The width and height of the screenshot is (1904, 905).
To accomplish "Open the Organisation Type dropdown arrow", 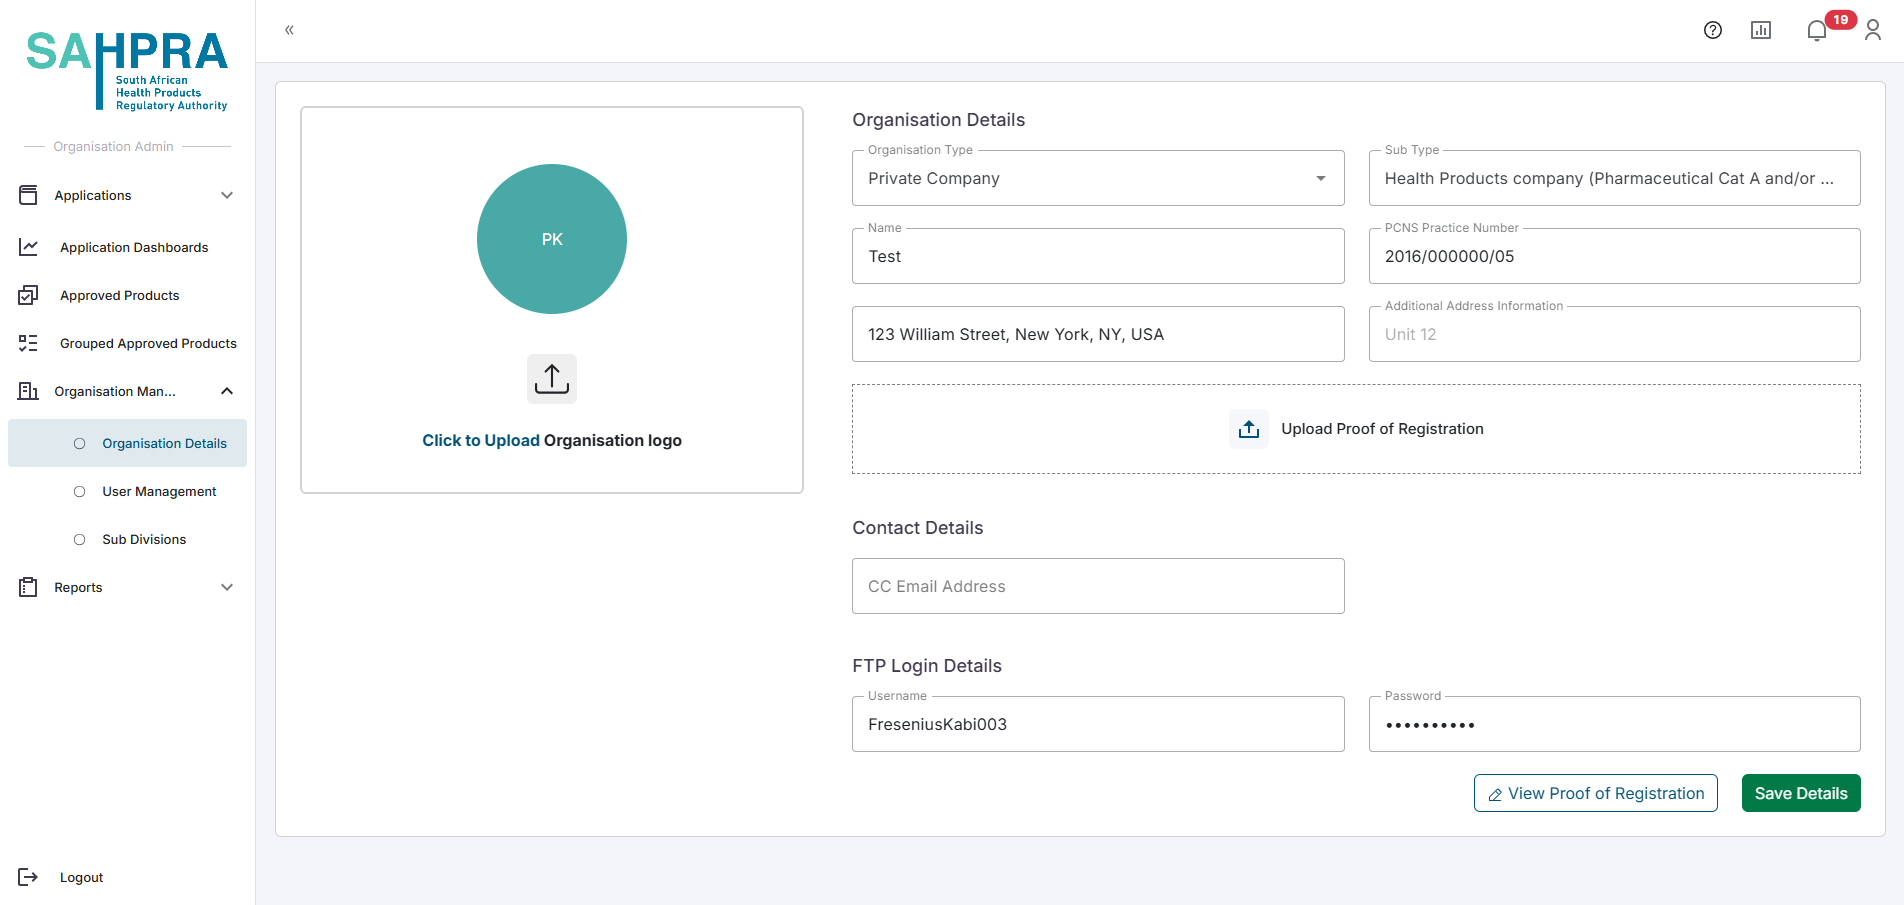I will pyautogui.click(x=1321, y=178).
